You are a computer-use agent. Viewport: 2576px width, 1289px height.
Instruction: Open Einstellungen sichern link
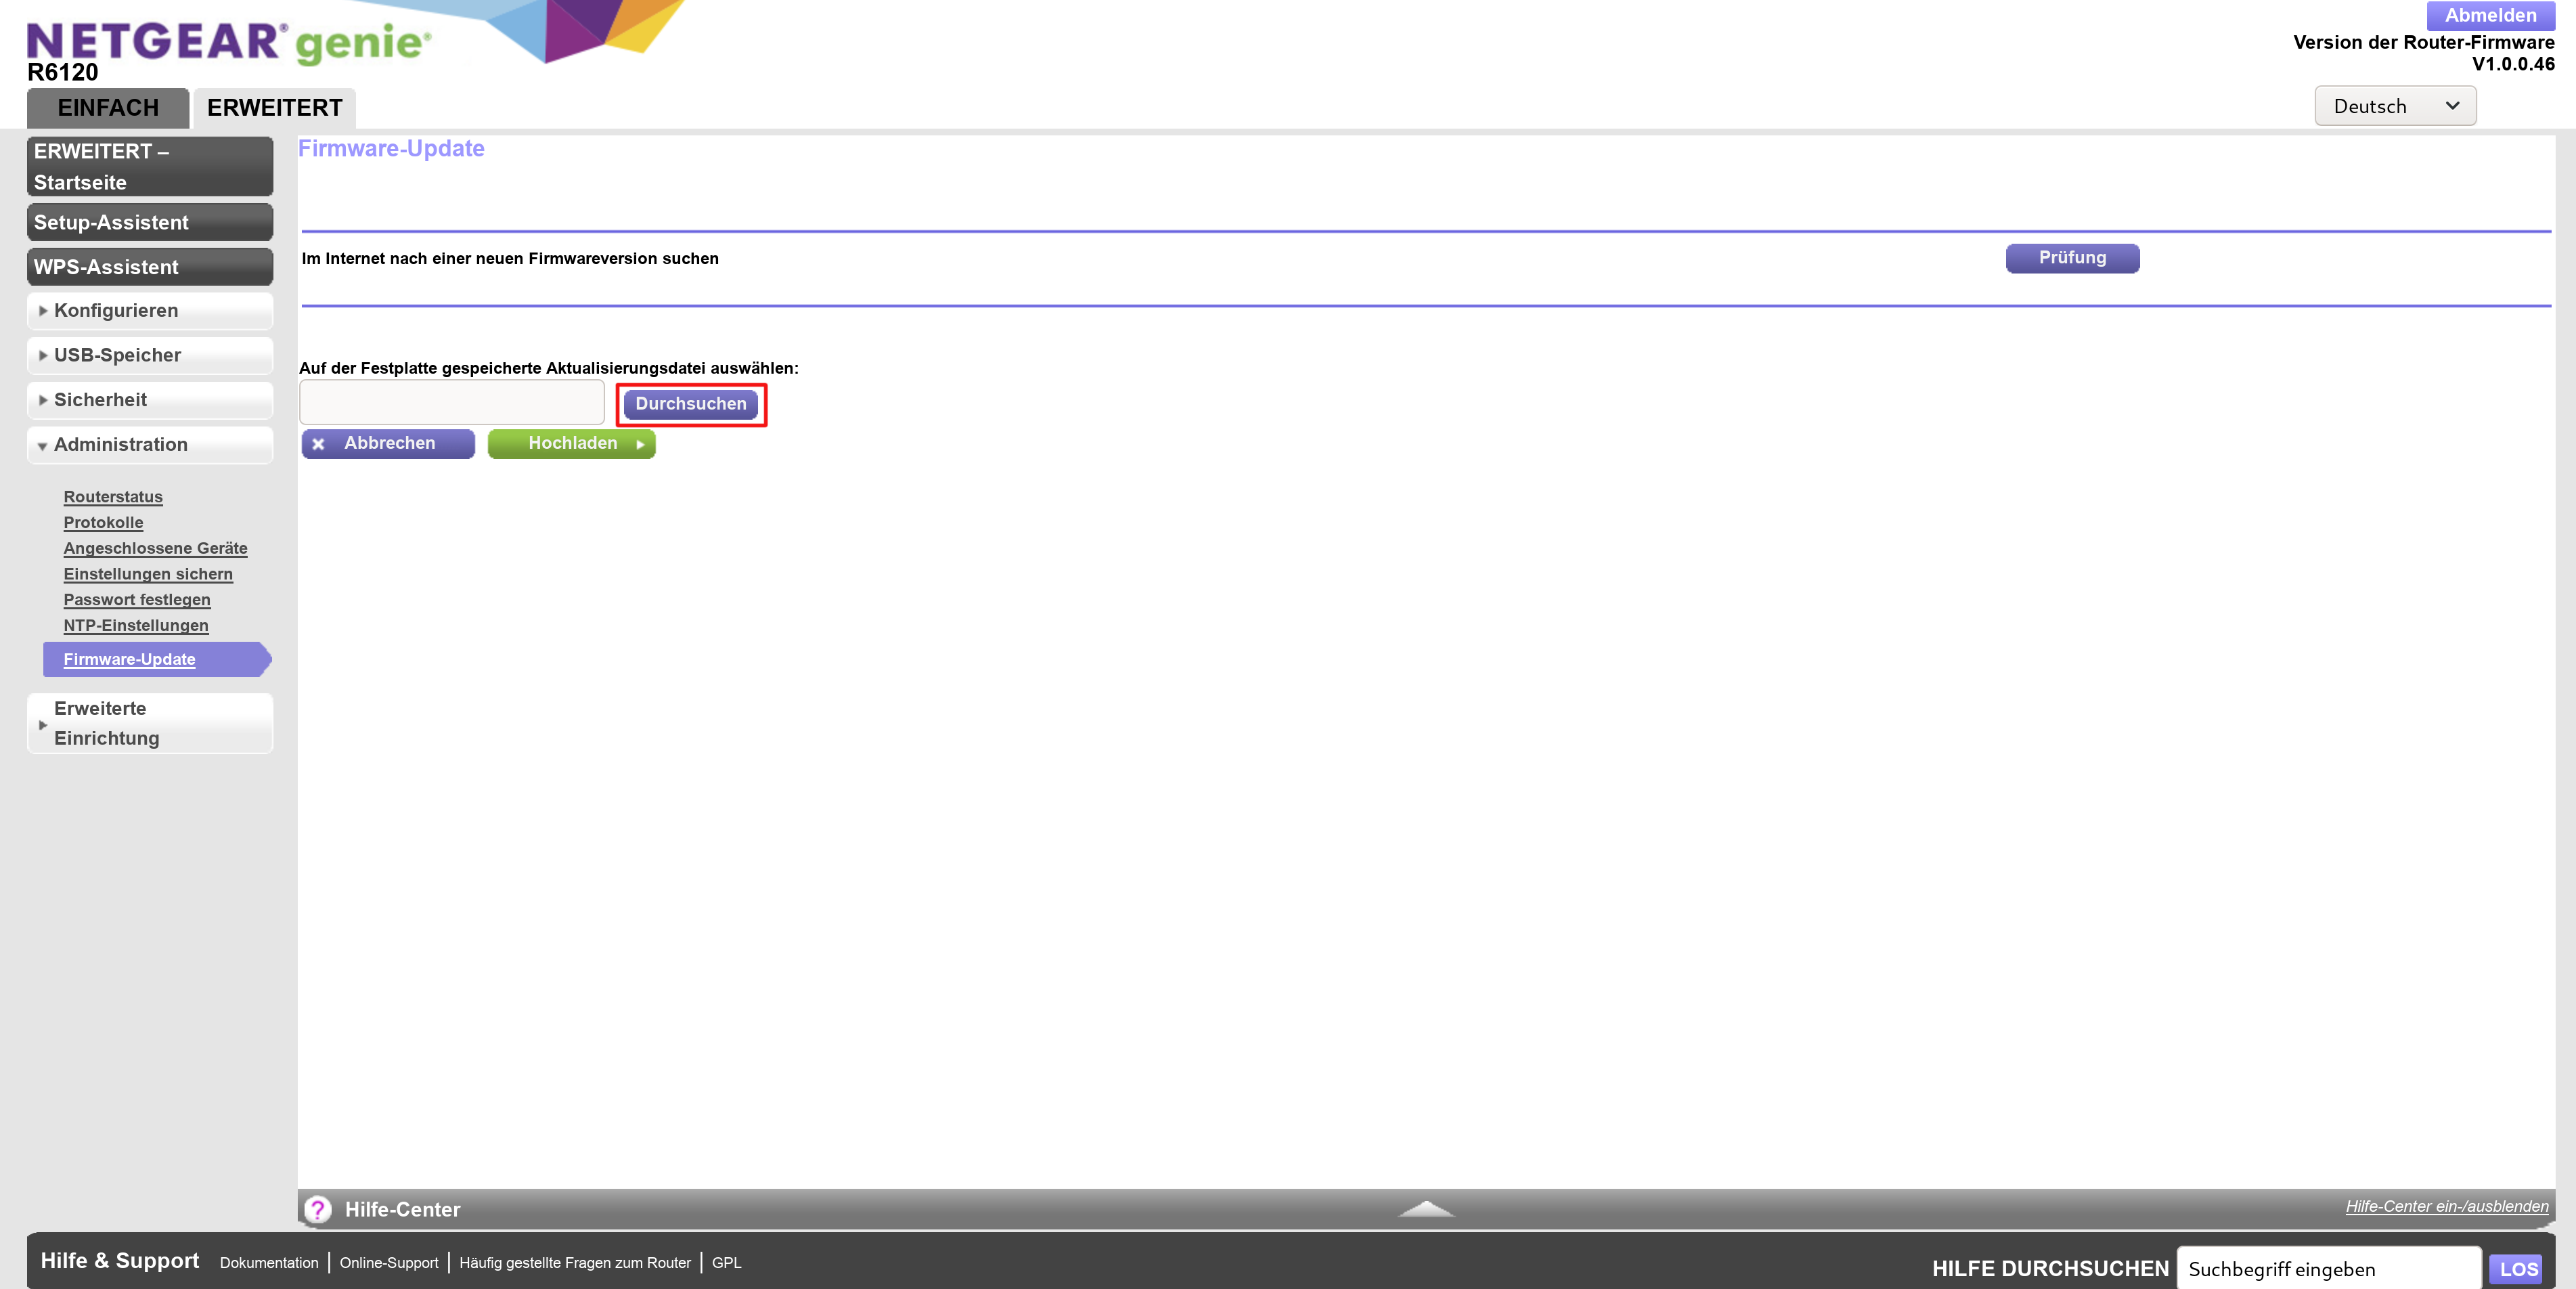pyautogui.click(x=148, y=574)
